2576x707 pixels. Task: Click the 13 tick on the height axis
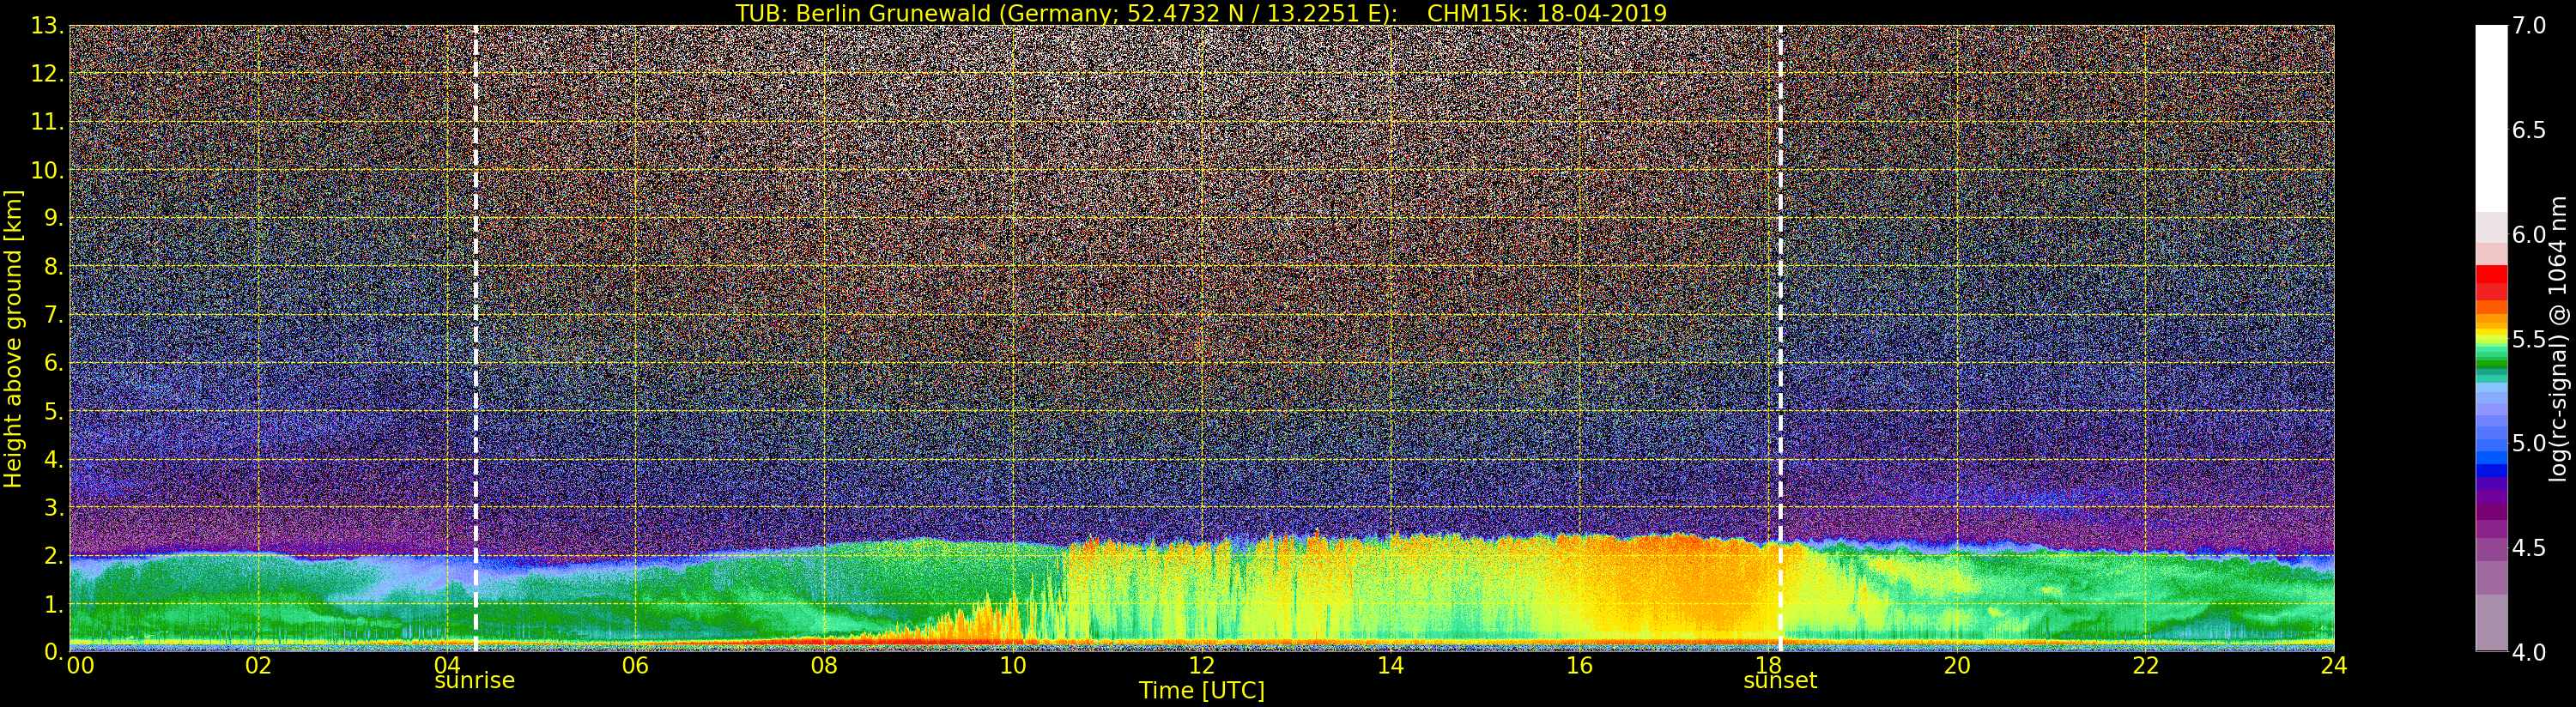(x=46, y=26)
